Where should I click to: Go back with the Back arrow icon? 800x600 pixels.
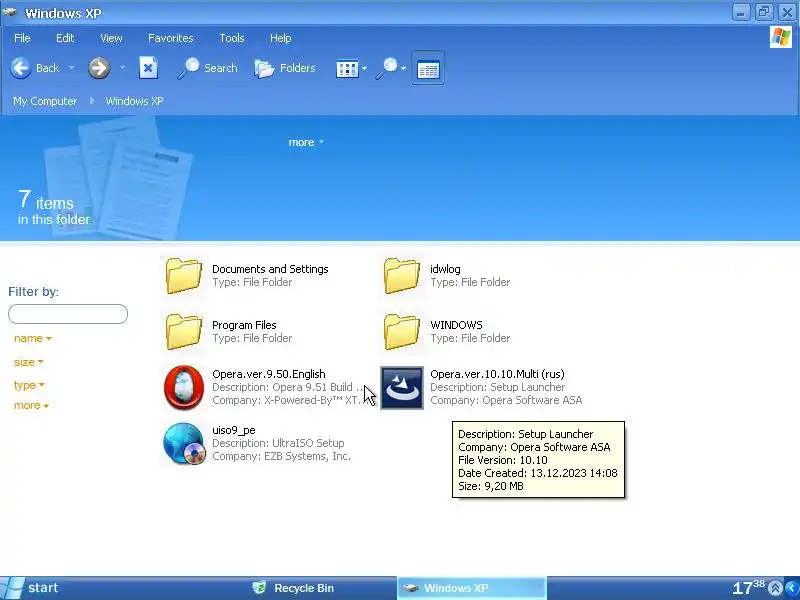click(21, 68)
